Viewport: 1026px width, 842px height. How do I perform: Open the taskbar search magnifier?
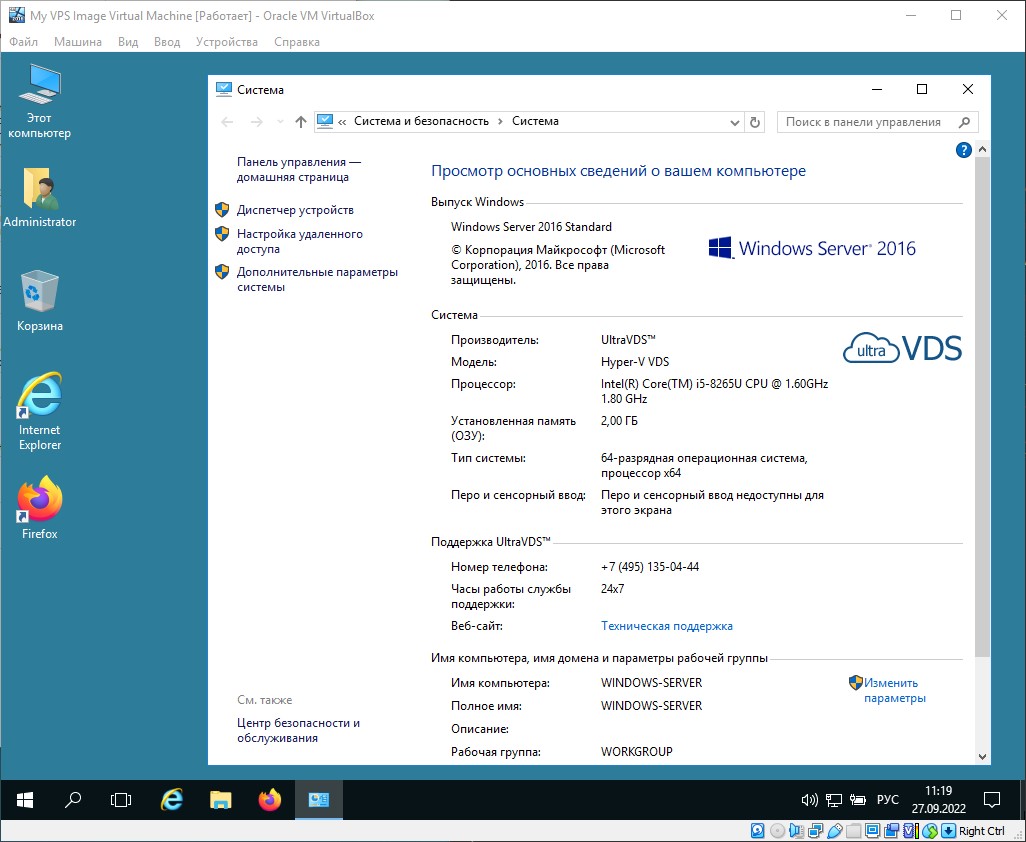(x=73, y=800)
